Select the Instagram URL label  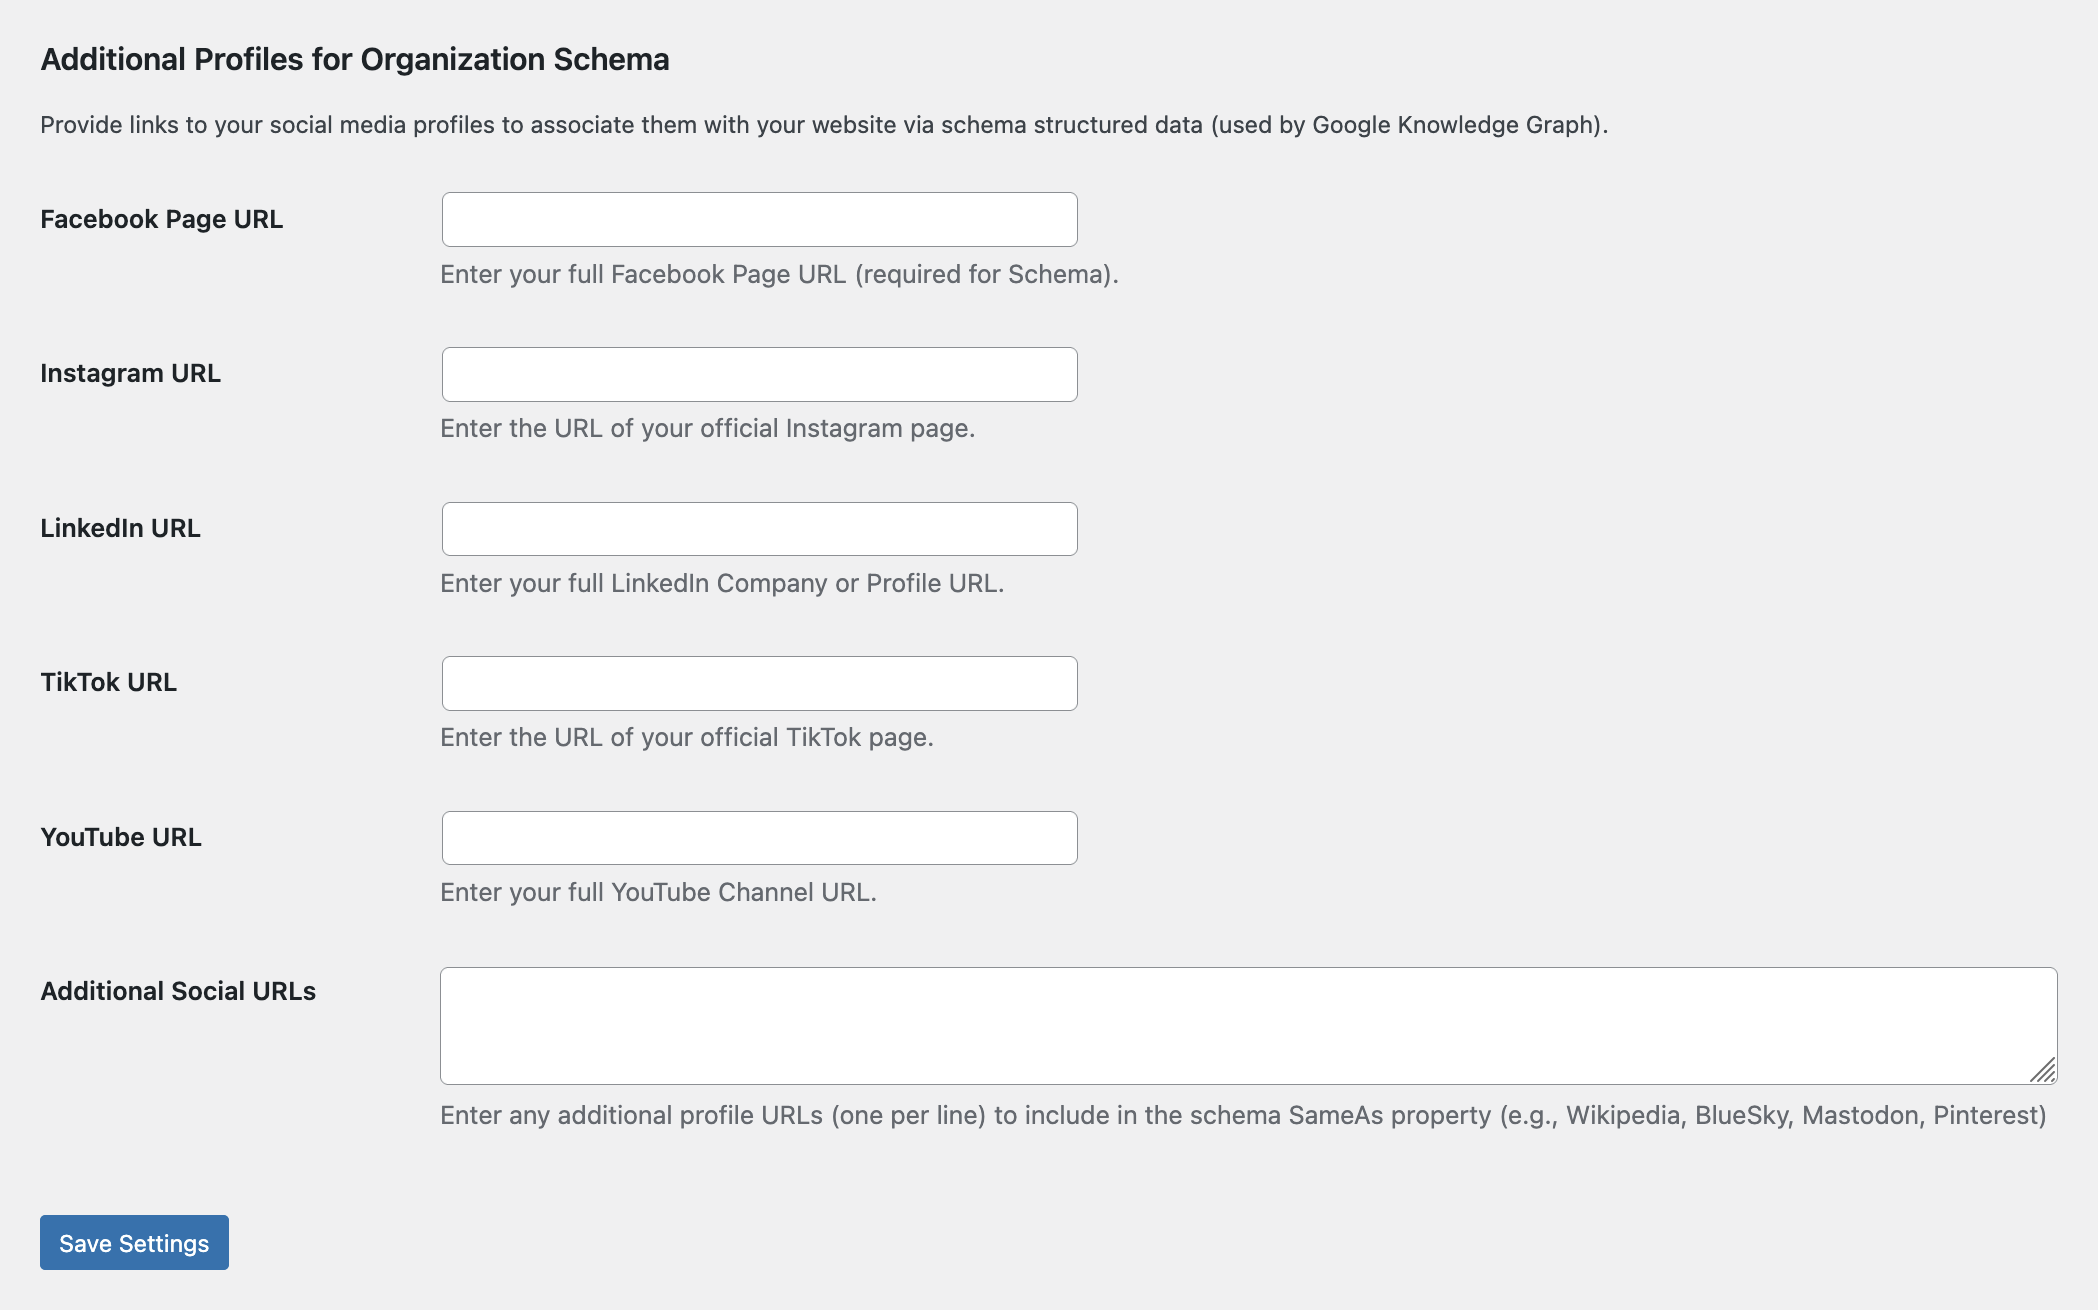coord(130,373)
